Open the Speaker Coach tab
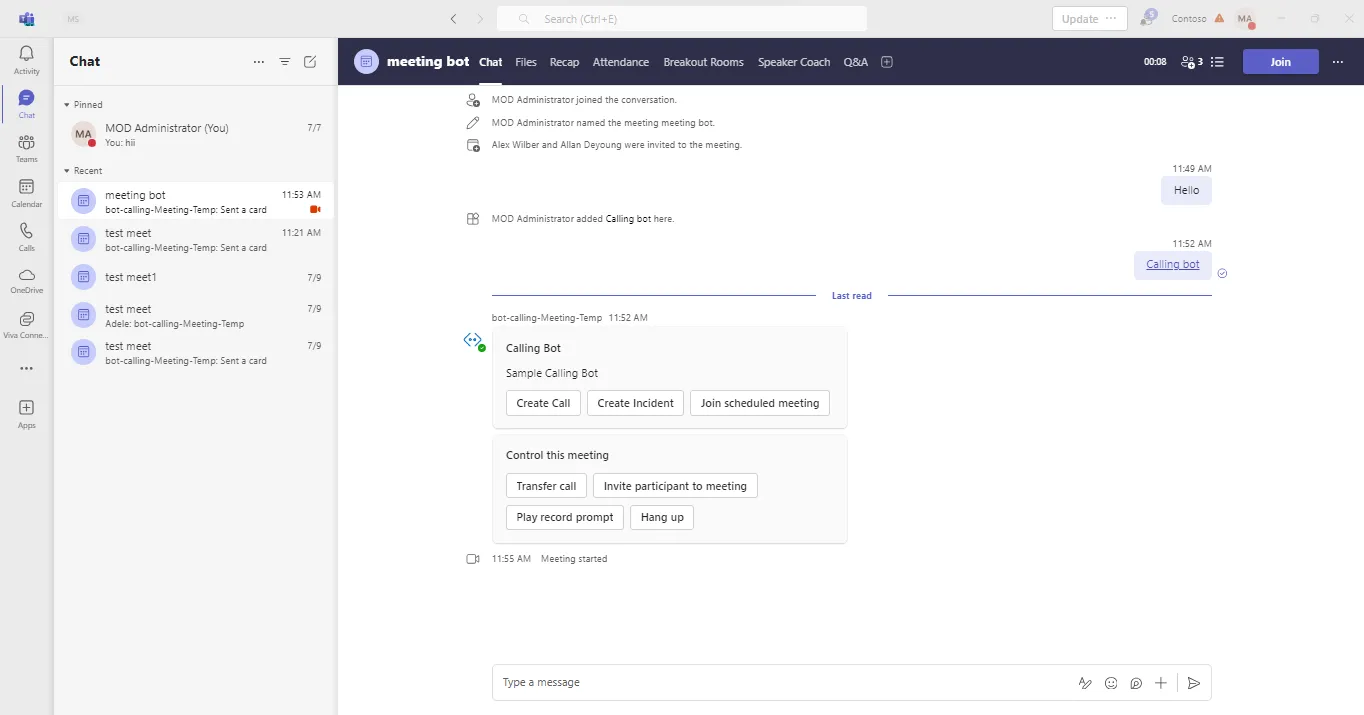This screenshot has width=1364, height=715. click(794, 62)
